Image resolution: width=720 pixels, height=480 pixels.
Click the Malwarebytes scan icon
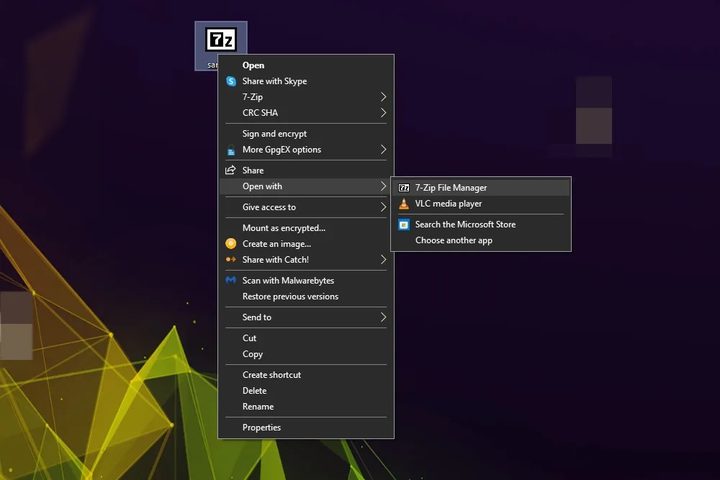pos(231,281)
